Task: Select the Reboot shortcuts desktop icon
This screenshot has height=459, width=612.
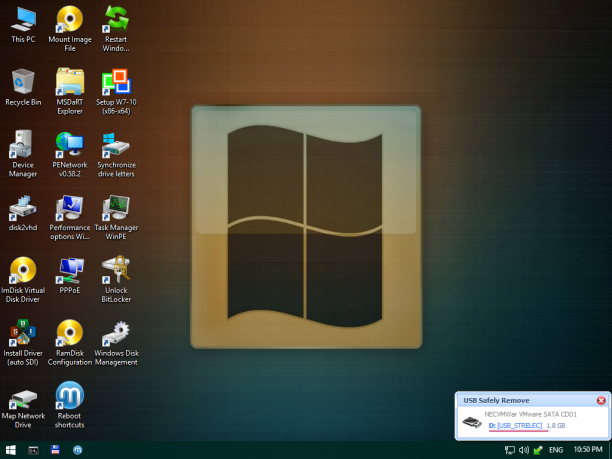Action: (70, 404)
